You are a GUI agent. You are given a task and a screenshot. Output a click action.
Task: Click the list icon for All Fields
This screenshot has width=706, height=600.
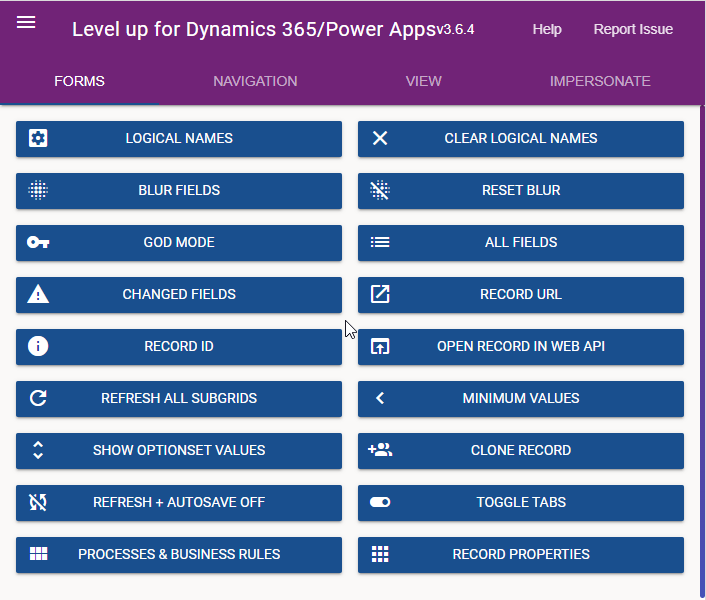pos(380,242)
